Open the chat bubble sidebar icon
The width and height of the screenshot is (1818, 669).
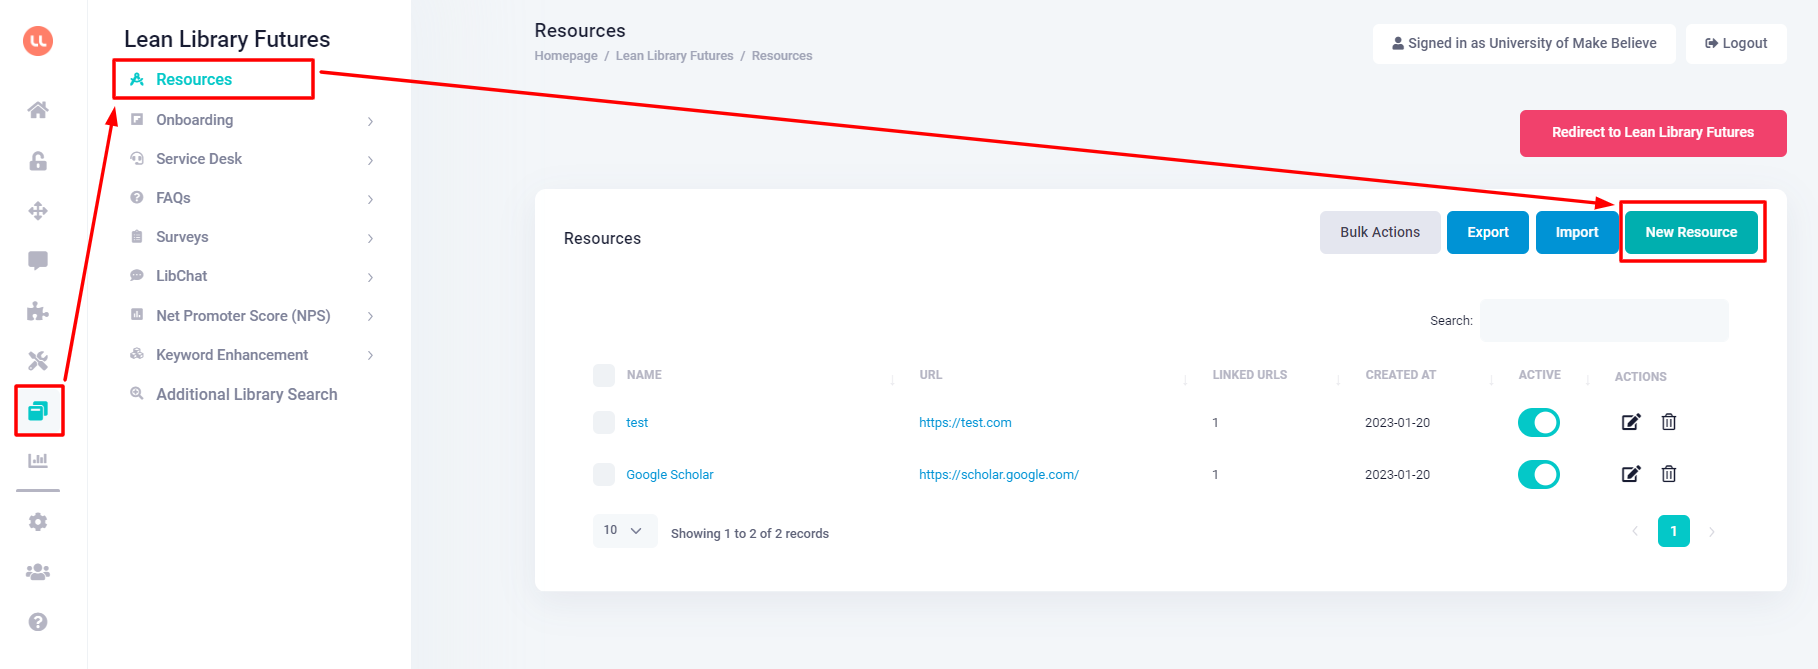(38, 261)
